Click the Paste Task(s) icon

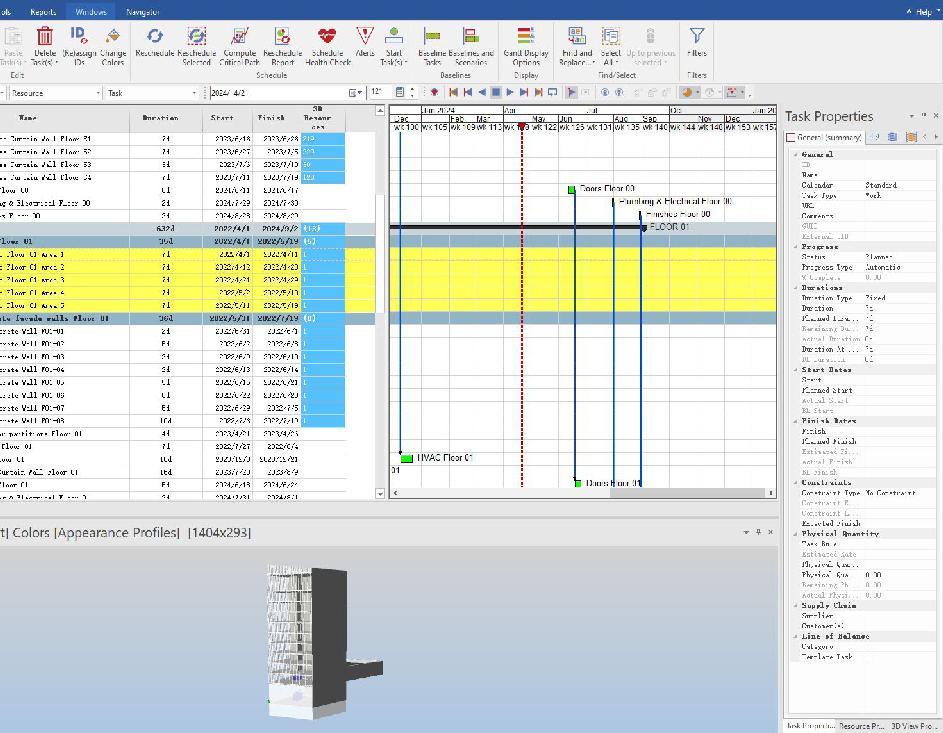point(13,37)
